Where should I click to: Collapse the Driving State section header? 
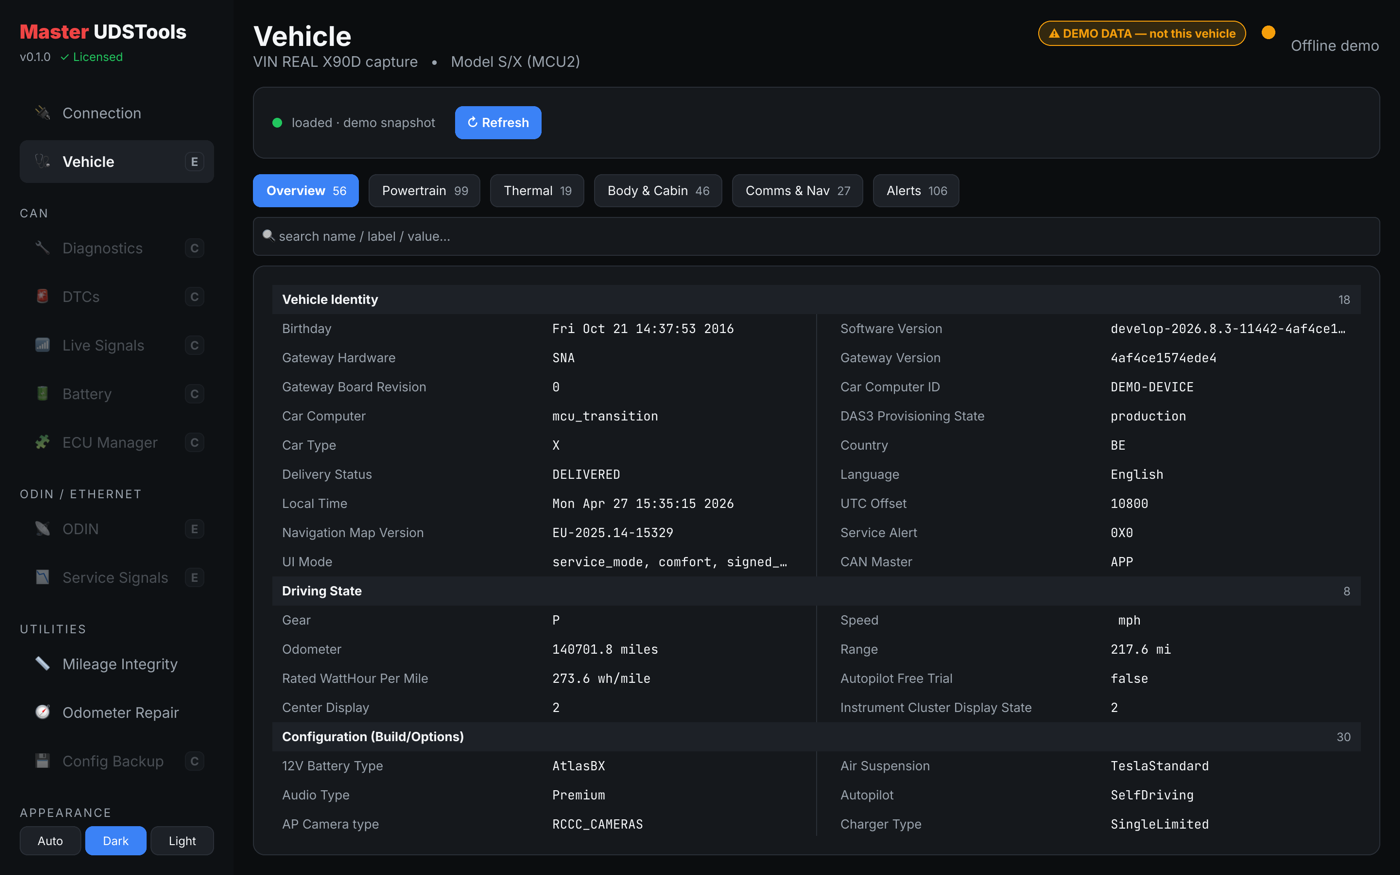[816, 591]
